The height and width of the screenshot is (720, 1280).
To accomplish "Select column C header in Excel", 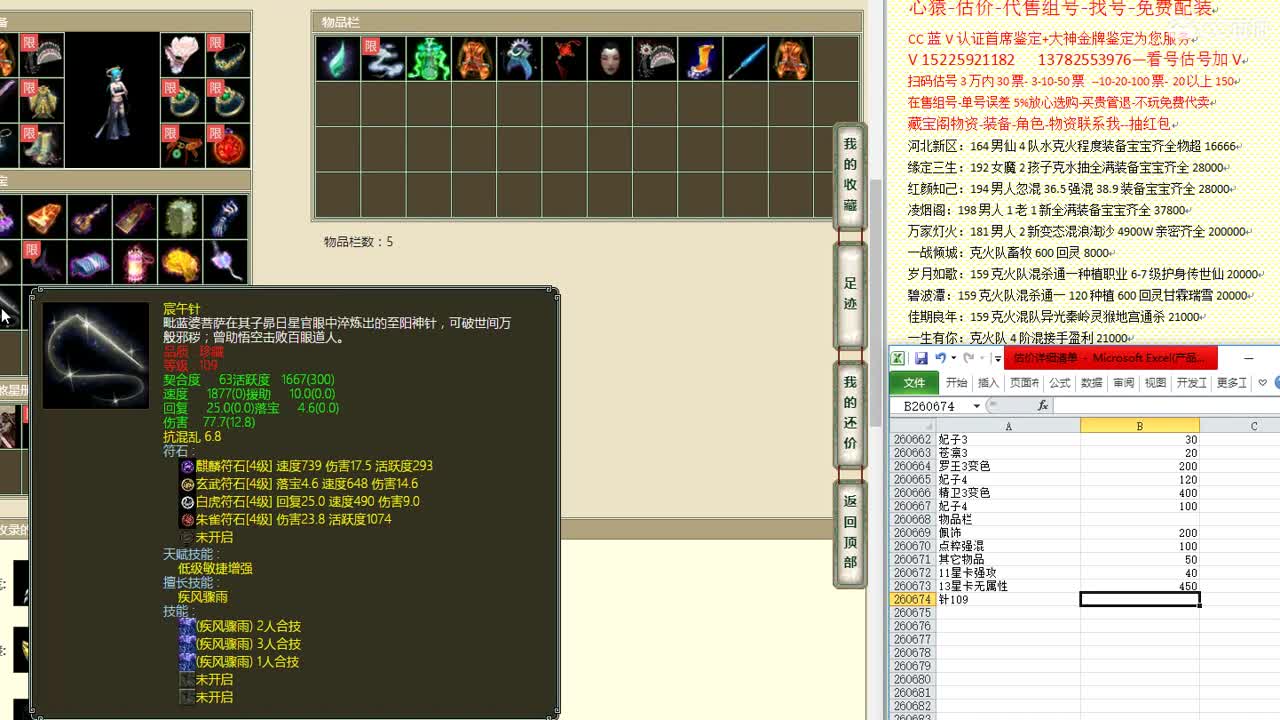I will 1240,426.
